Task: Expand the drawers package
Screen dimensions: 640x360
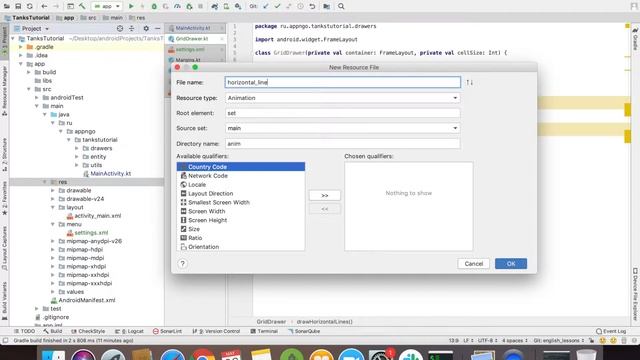Action: 77,148
